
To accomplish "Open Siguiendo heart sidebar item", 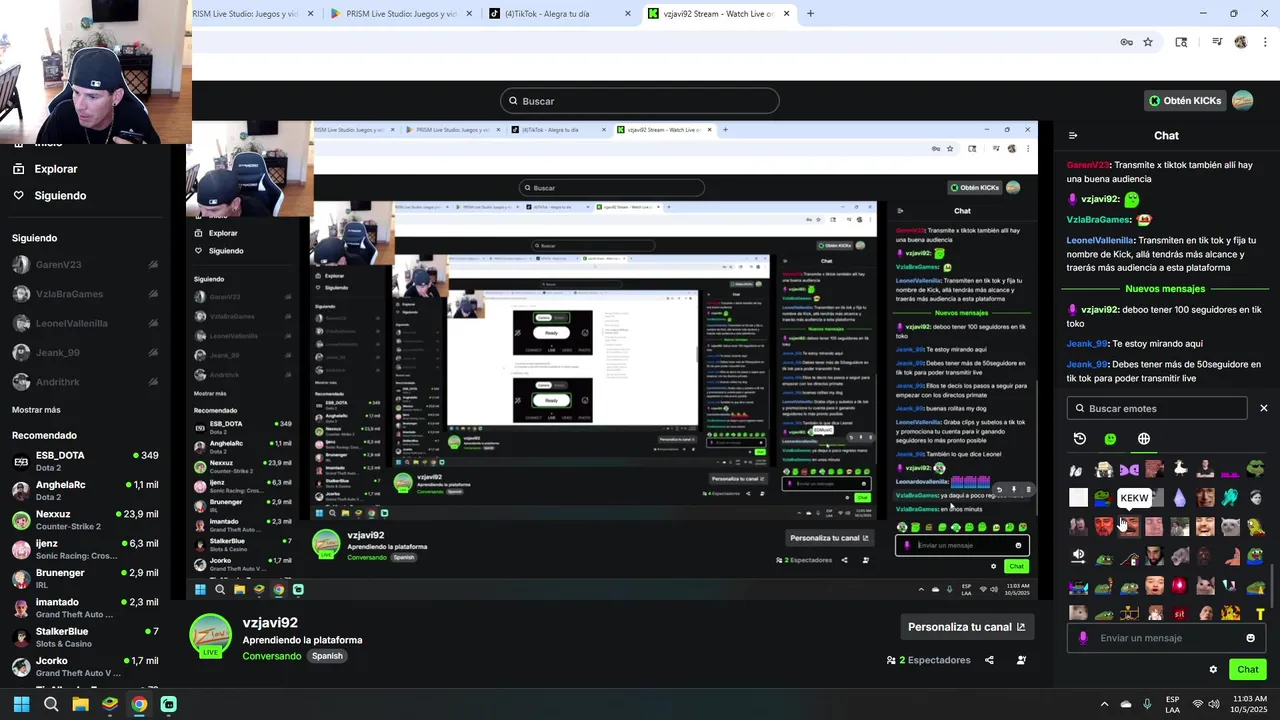I will tap(60, 196).
